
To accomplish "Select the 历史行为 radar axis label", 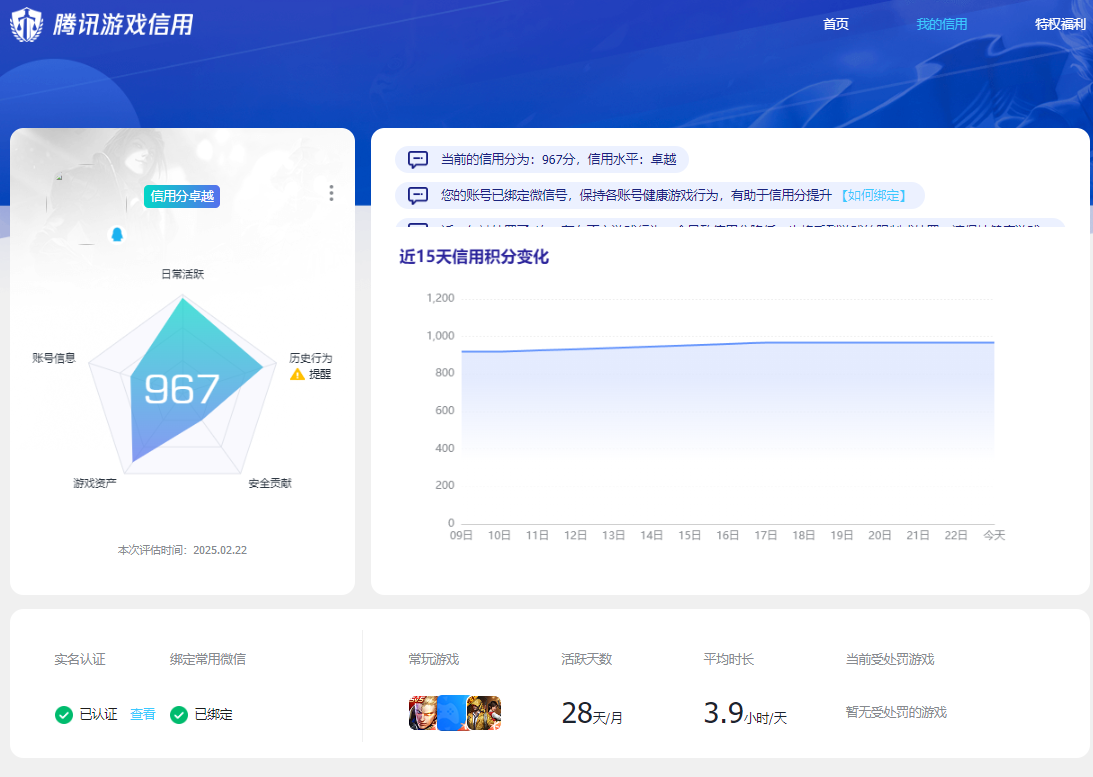I will (311, 358).
